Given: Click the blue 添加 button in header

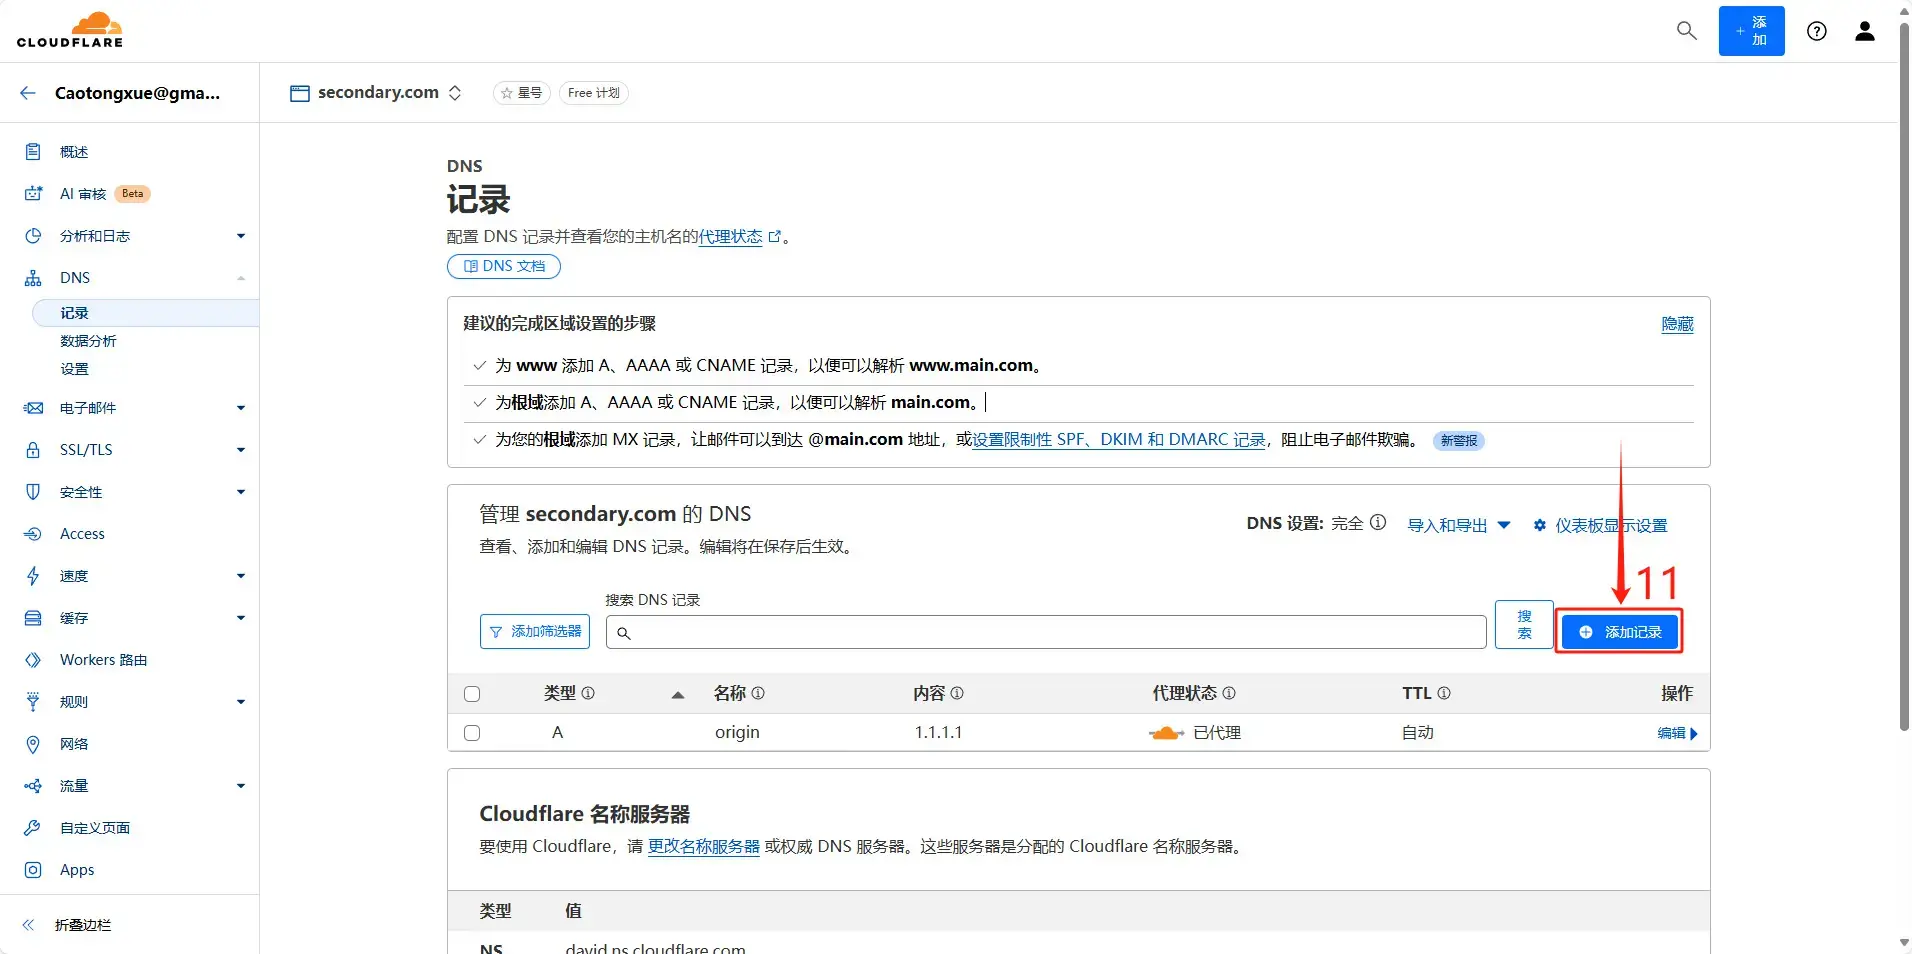Looking at the screenshot, I should (1751, 31).
